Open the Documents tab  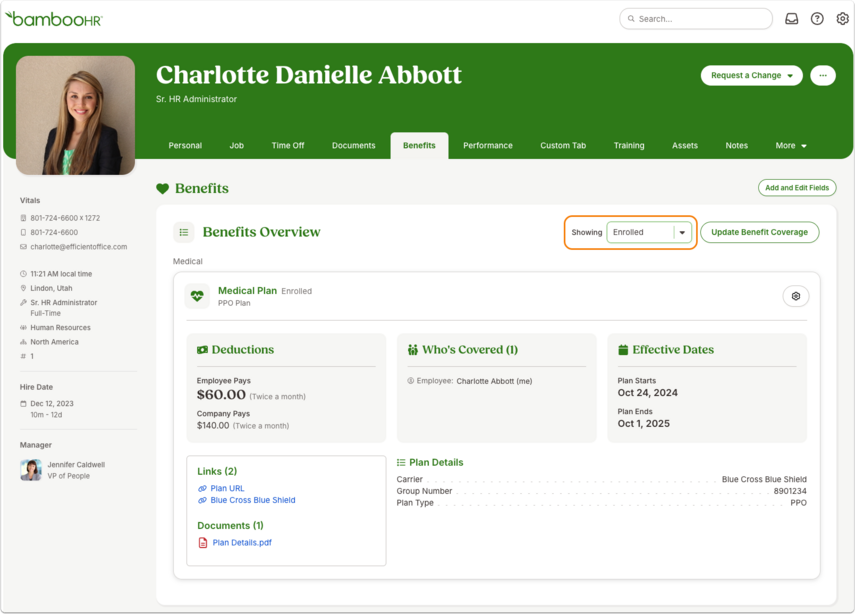click(x=353, y=146)
